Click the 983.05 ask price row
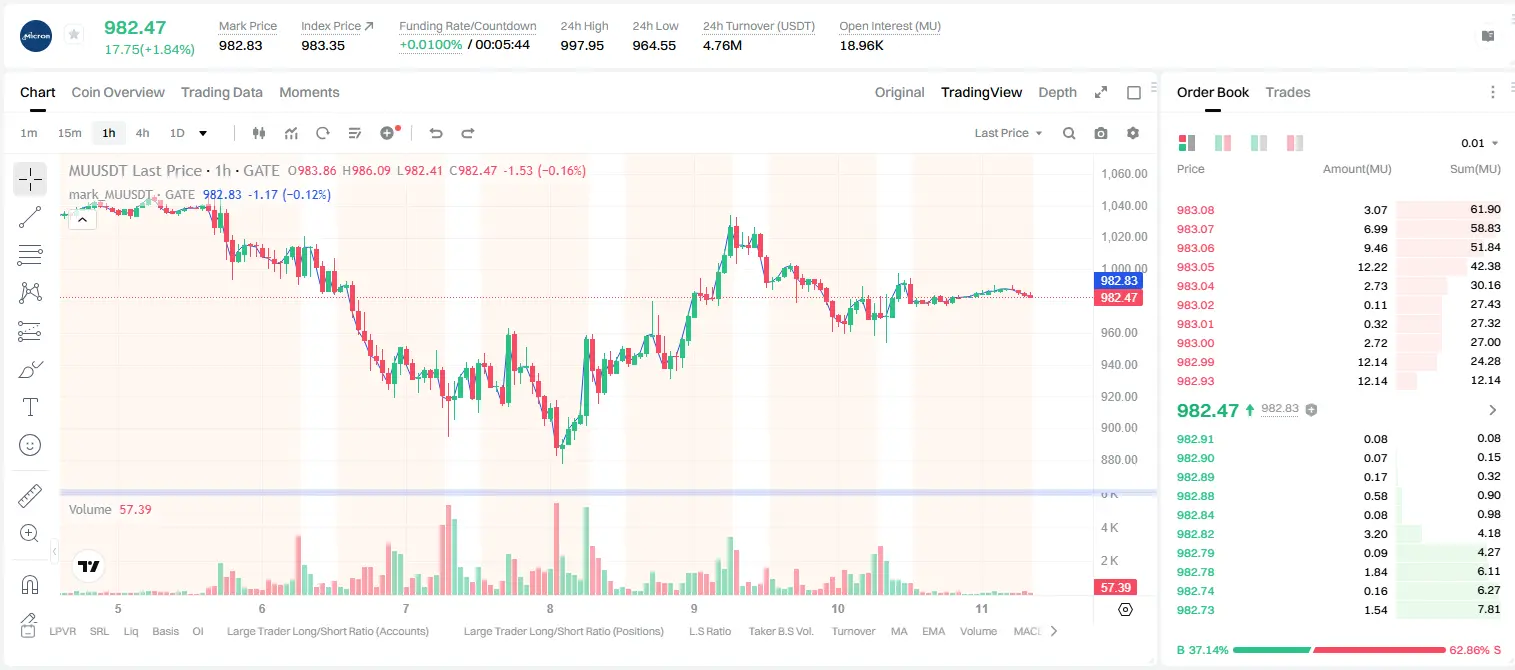1515x670 pixels. click(x=1339, y=267)
